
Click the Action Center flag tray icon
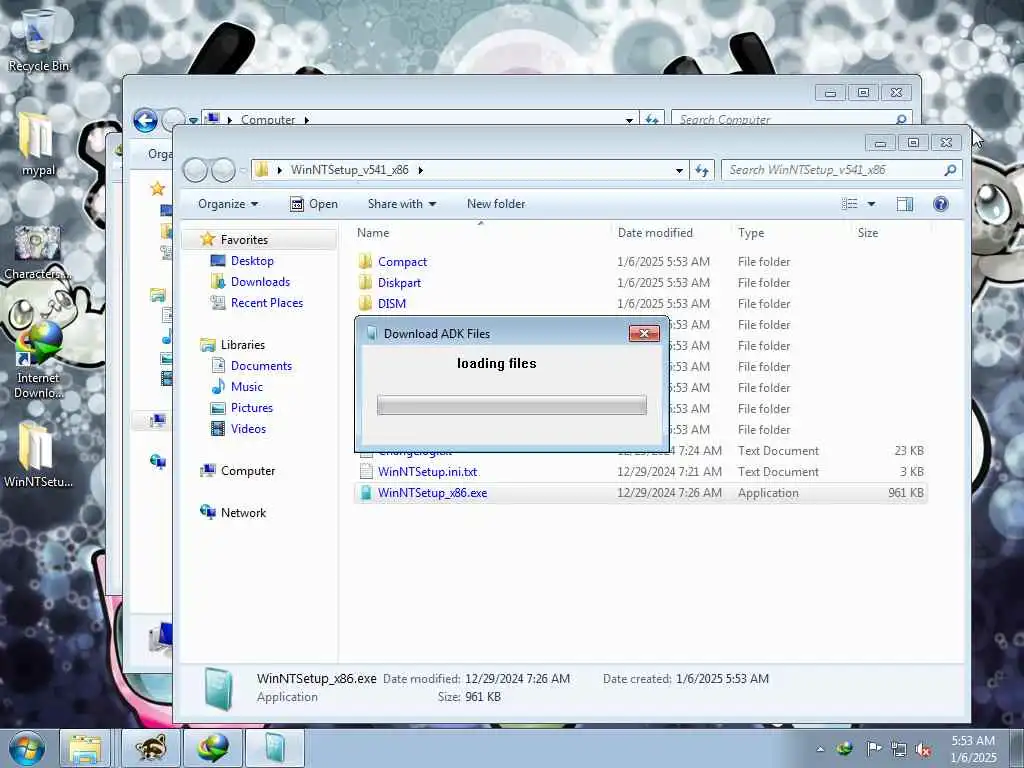pos(873,748)
